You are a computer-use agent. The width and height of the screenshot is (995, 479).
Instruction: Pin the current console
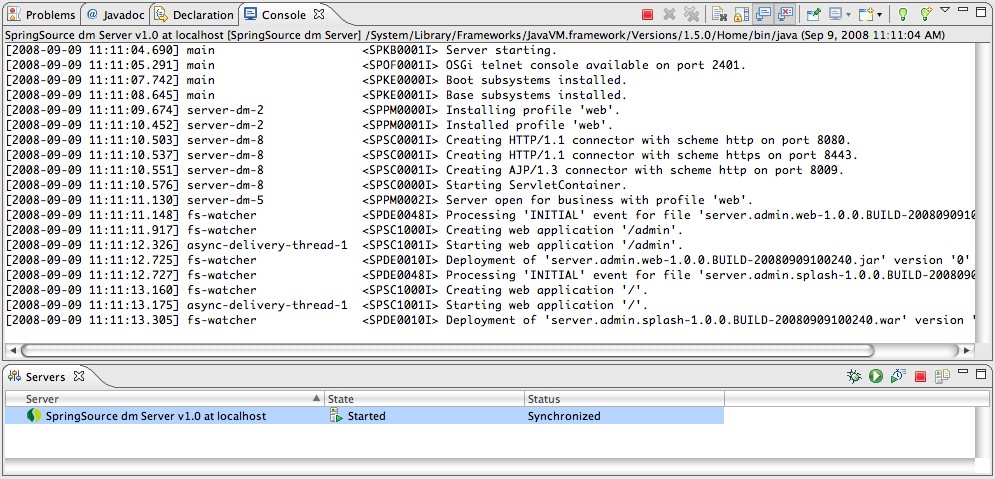[814, 14]
